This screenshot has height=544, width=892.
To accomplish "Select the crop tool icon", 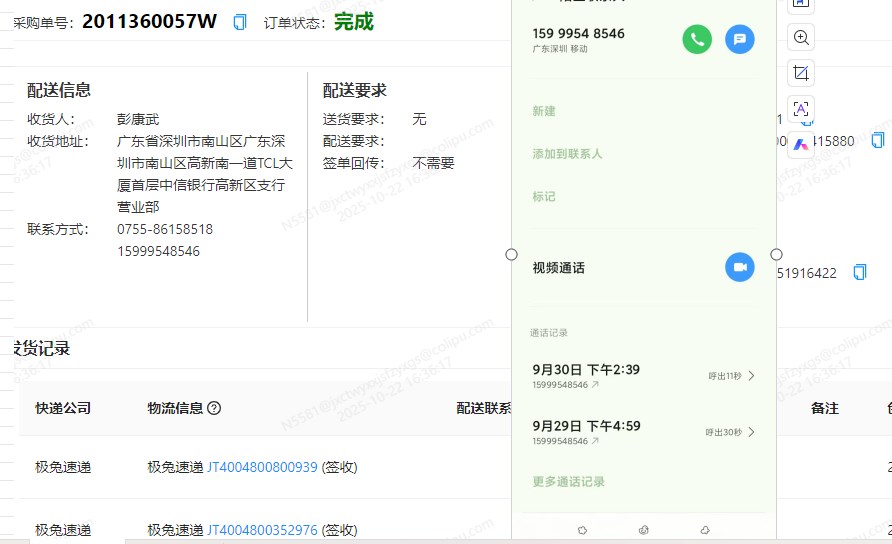I will coord(801,73).
